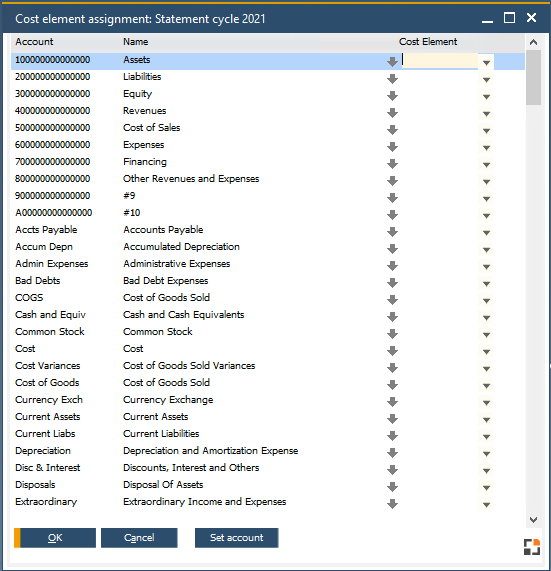Click the down-arrow icon for Bad Debt Expenses
Screen dimensions: 551x571
click(392, 283)
